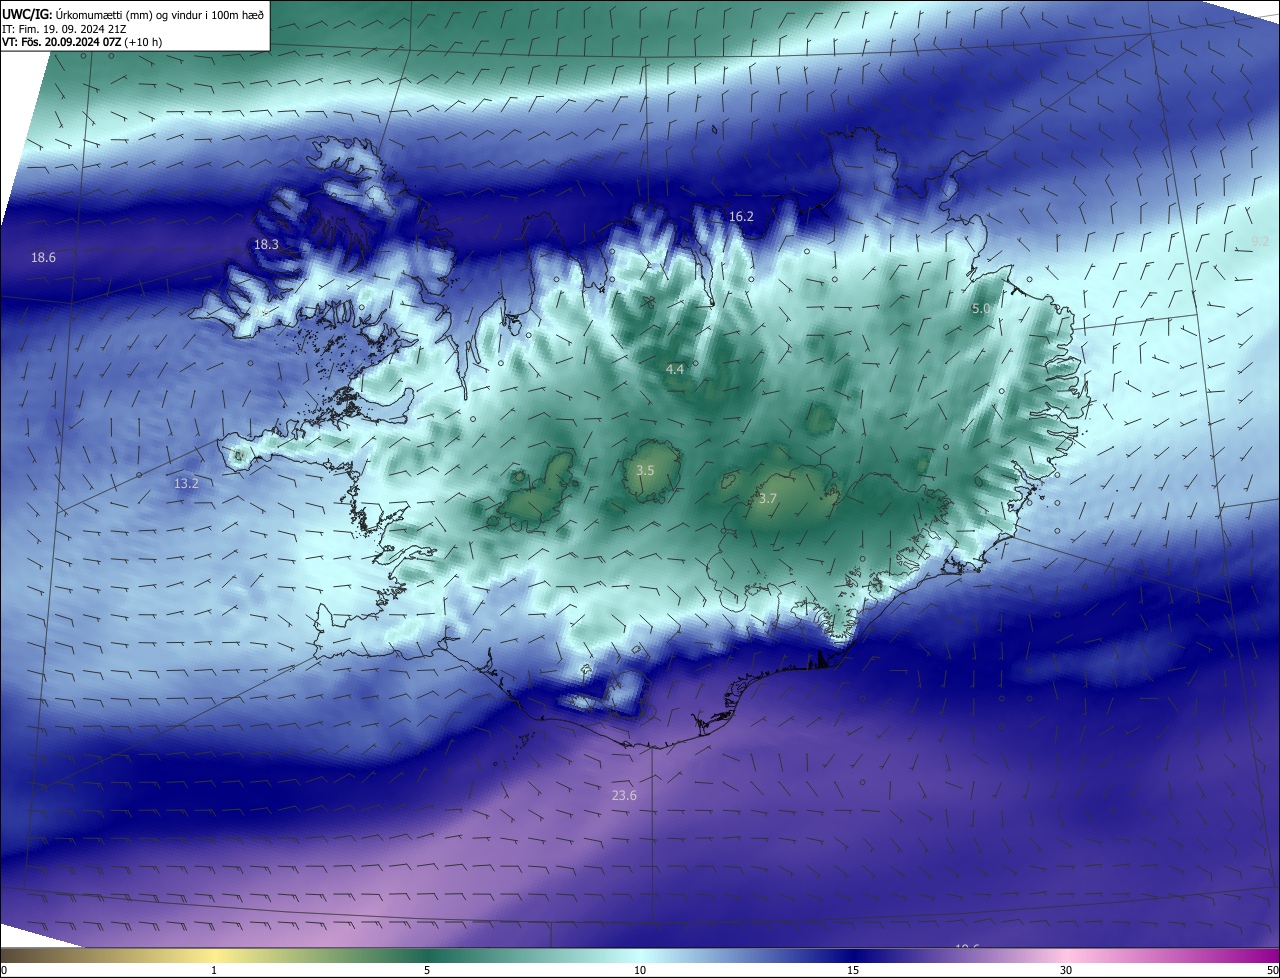This screenshot has width=1280, height=978.
Task: Click the 3.5 value on the glacier
Action: point(645,470)
